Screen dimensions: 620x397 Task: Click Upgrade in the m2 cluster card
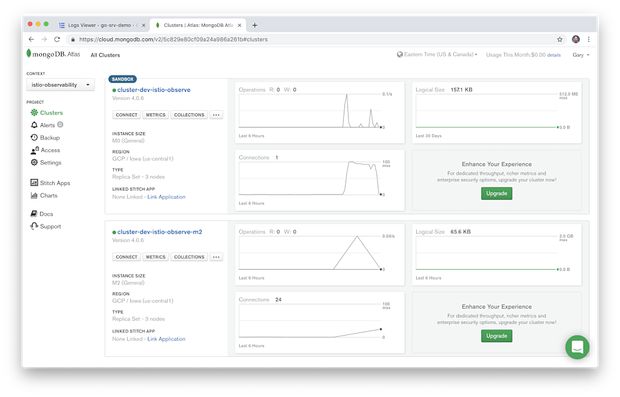click(x=496, y=336)
